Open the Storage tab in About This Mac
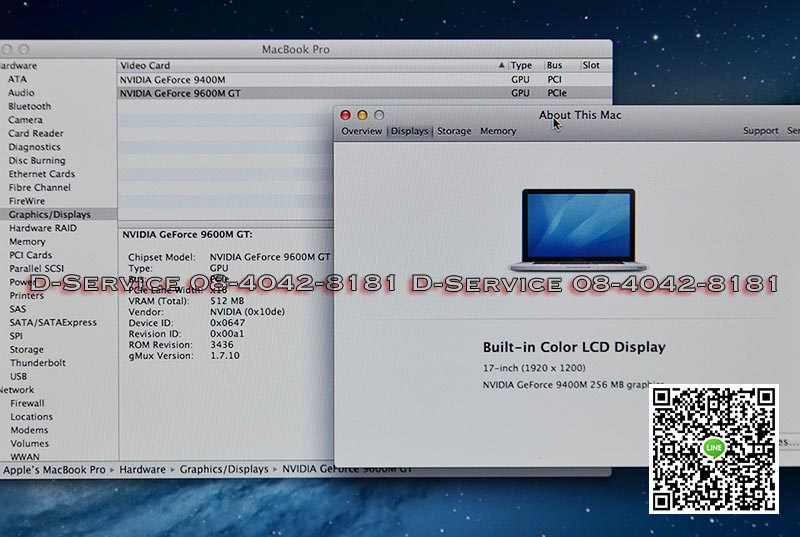This screenshot has width=800, height=537. [454, 131]
